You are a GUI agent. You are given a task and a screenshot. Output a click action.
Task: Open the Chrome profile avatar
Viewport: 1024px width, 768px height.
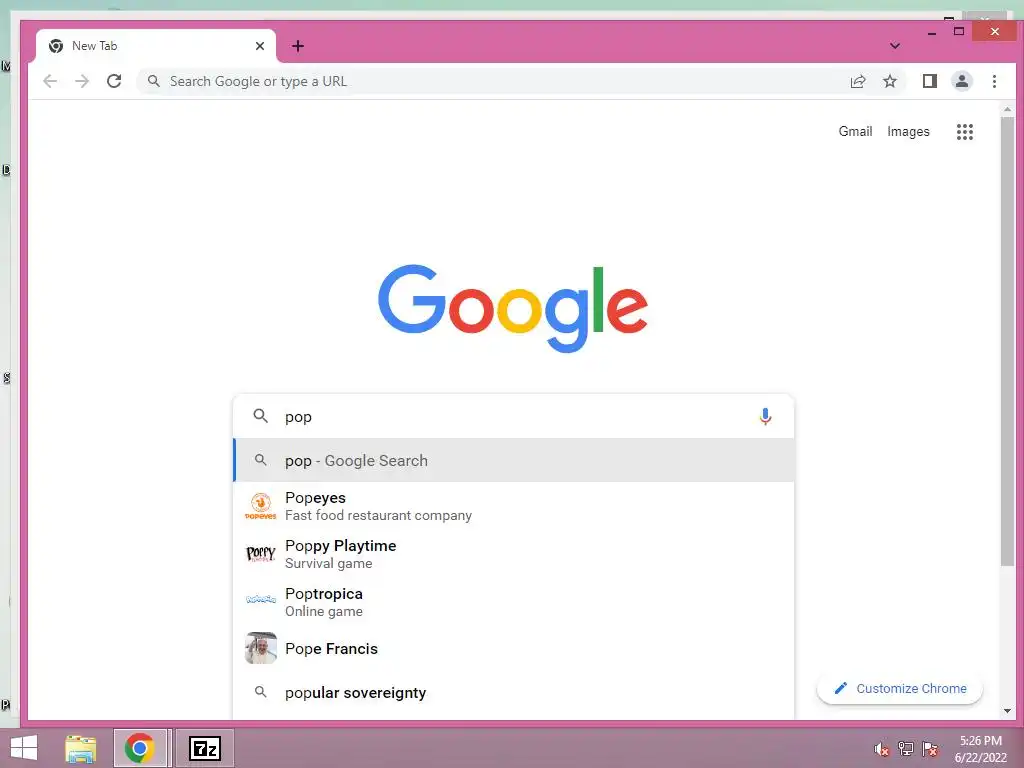click(x=961, y=81)
